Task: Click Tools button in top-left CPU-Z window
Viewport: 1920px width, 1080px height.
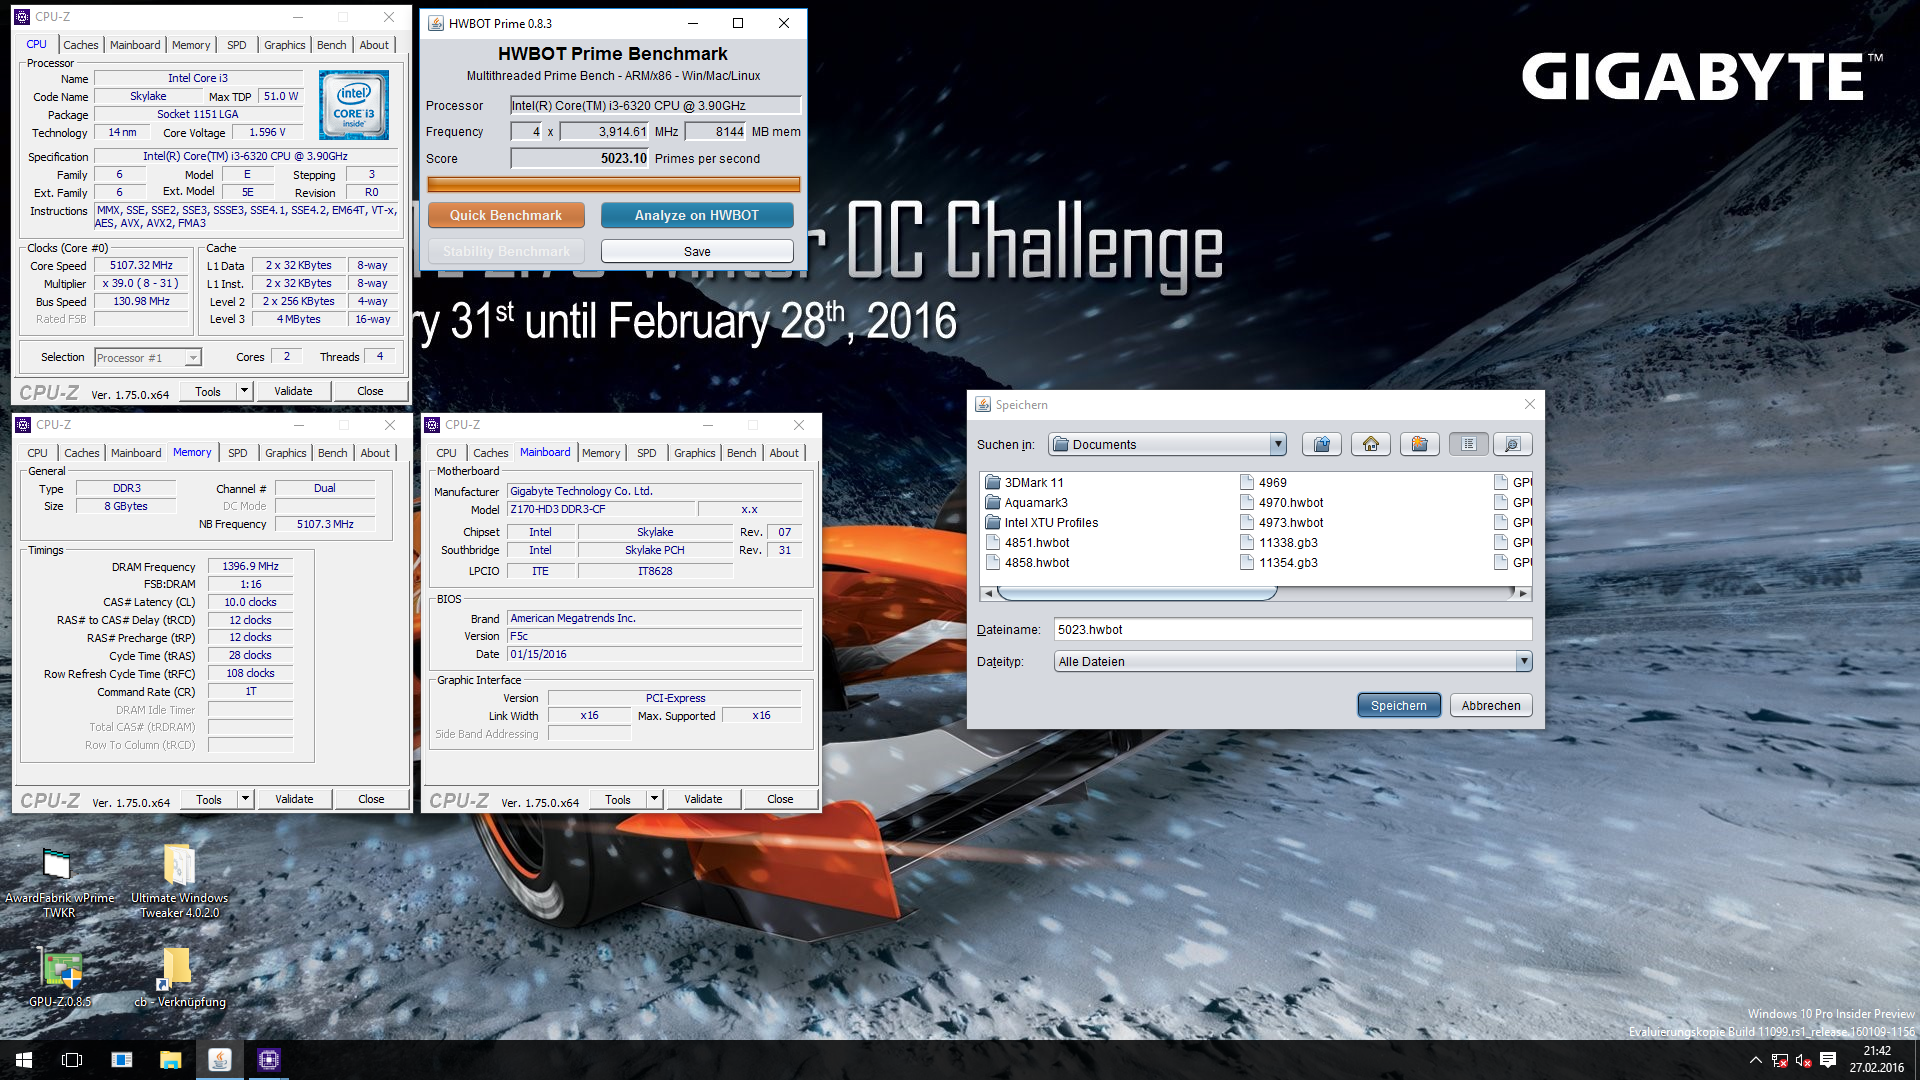Action: point(208,391)
